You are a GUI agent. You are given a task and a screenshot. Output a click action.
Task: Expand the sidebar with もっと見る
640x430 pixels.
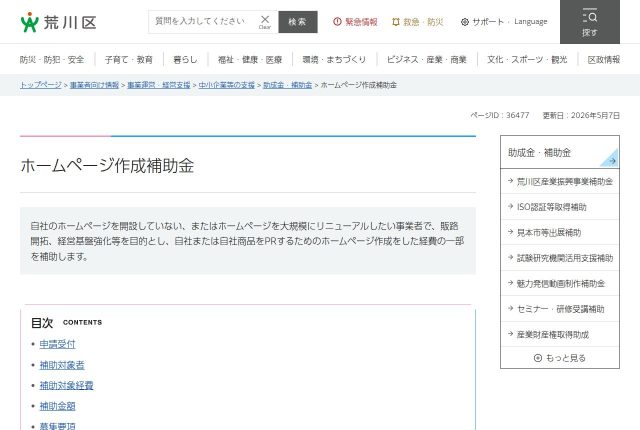point(560,358)
